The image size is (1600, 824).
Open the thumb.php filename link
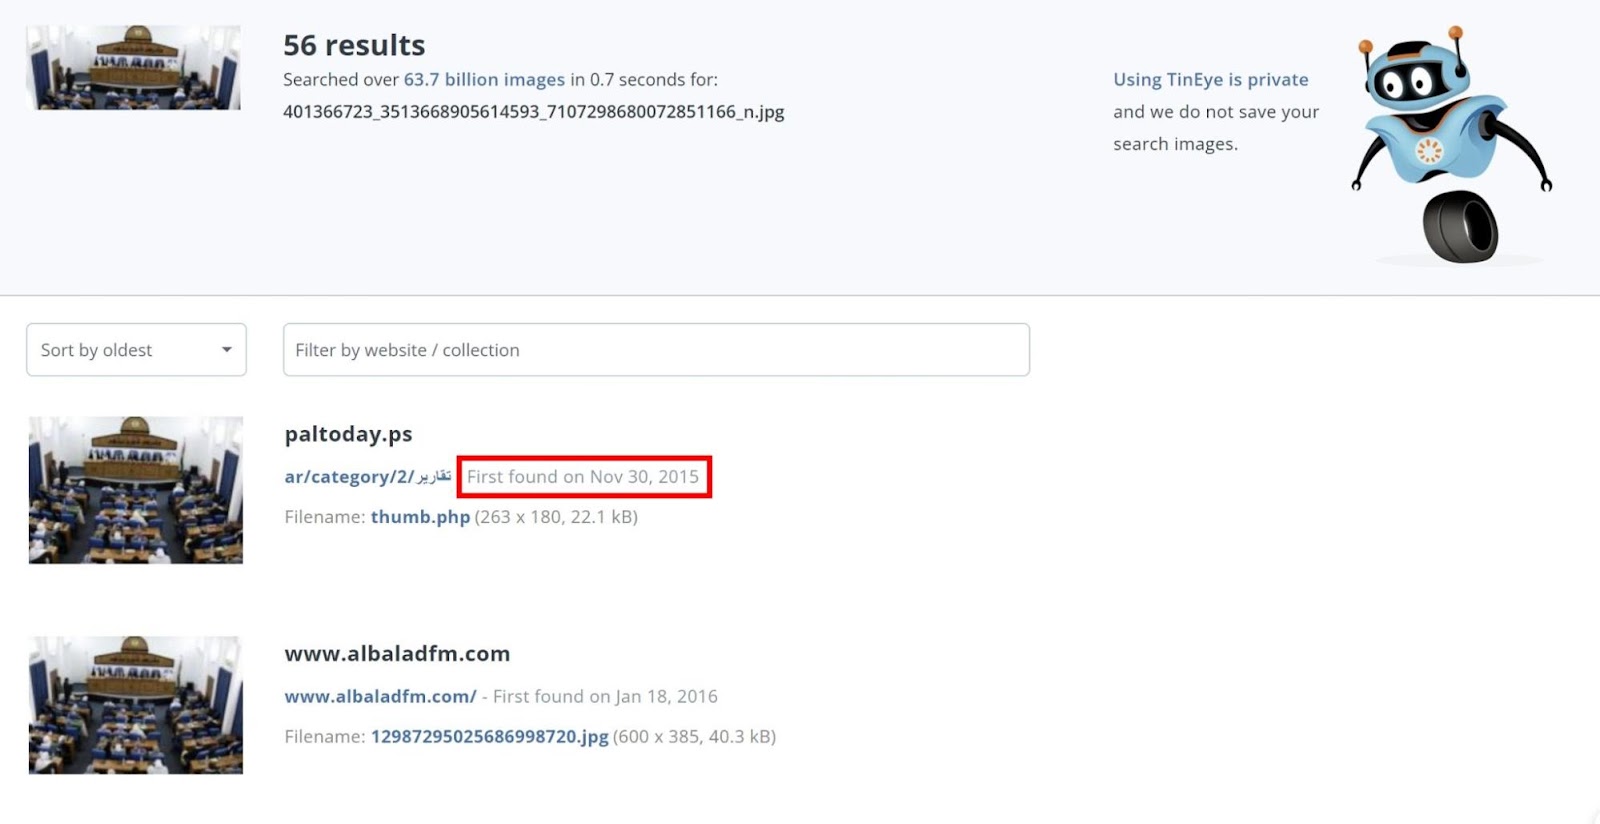point(420,517)
